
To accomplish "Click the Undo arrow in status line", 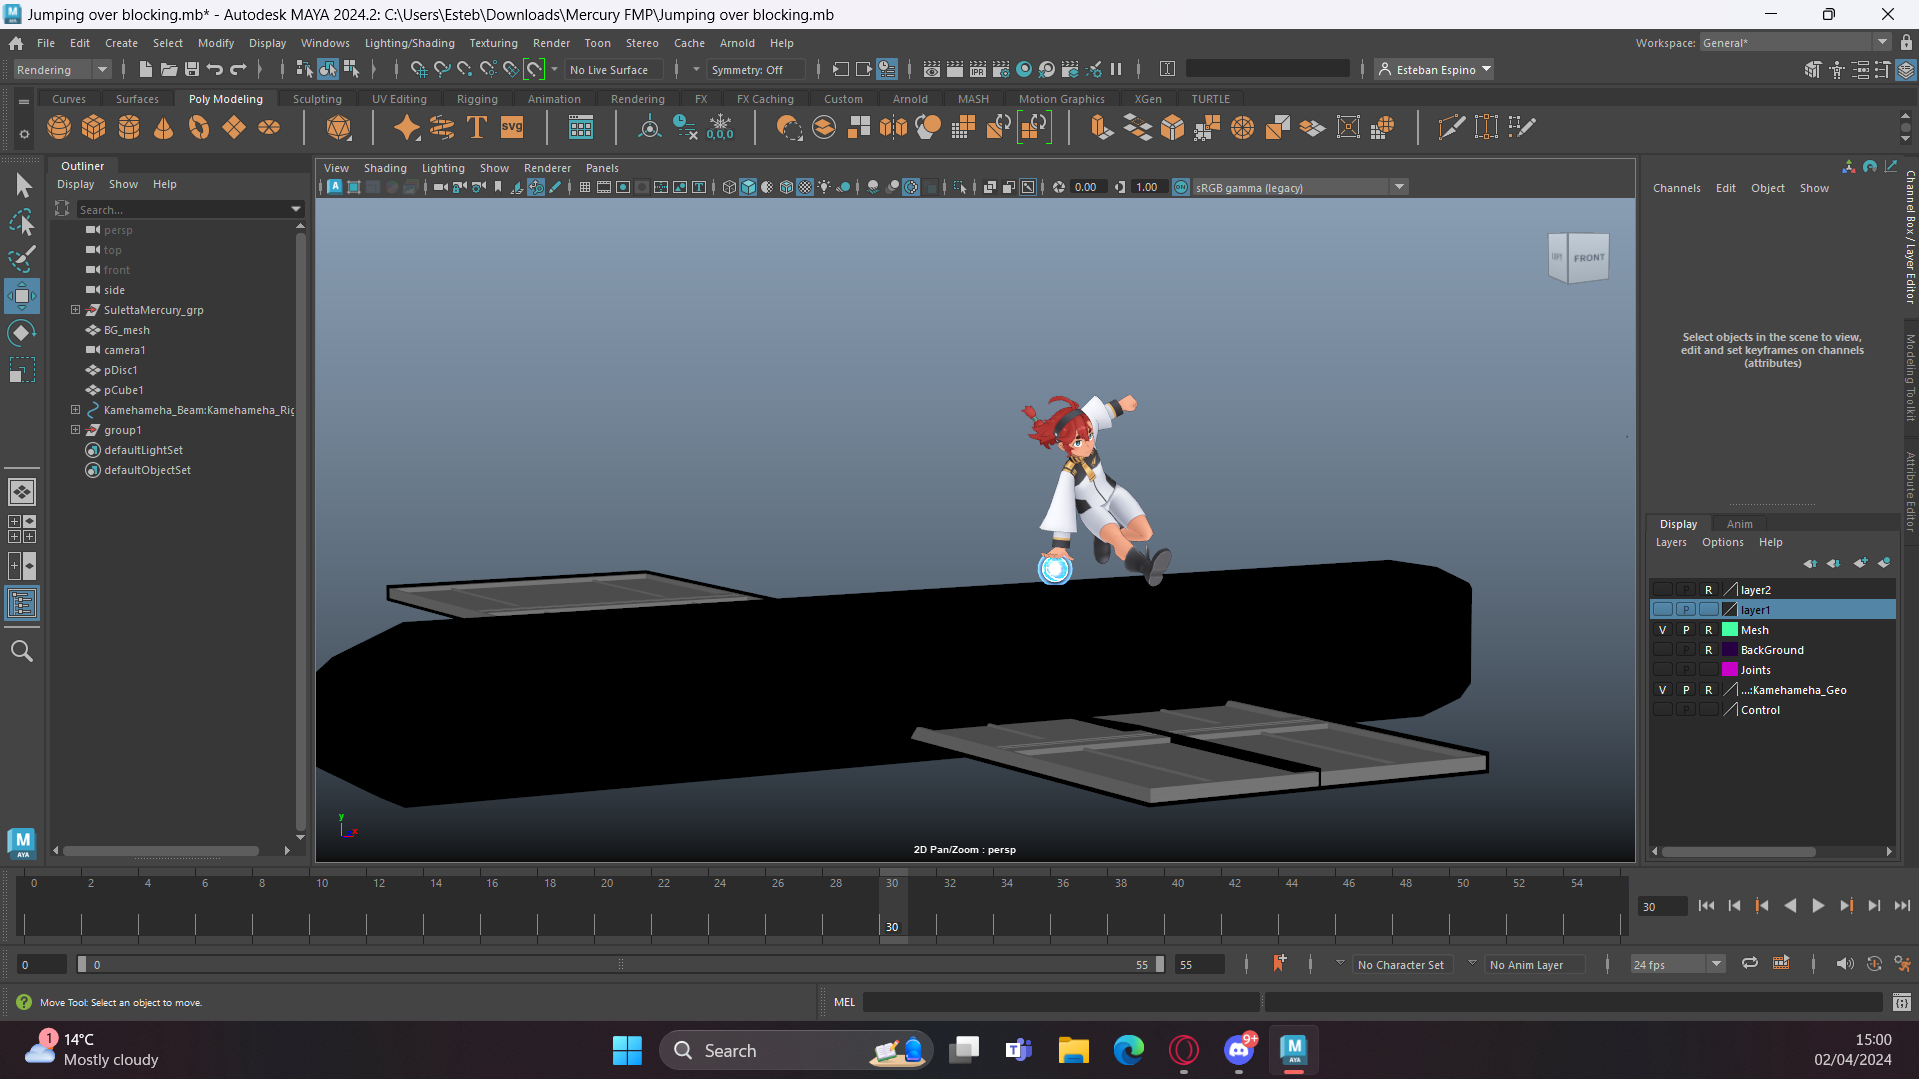I will [215, 69].
